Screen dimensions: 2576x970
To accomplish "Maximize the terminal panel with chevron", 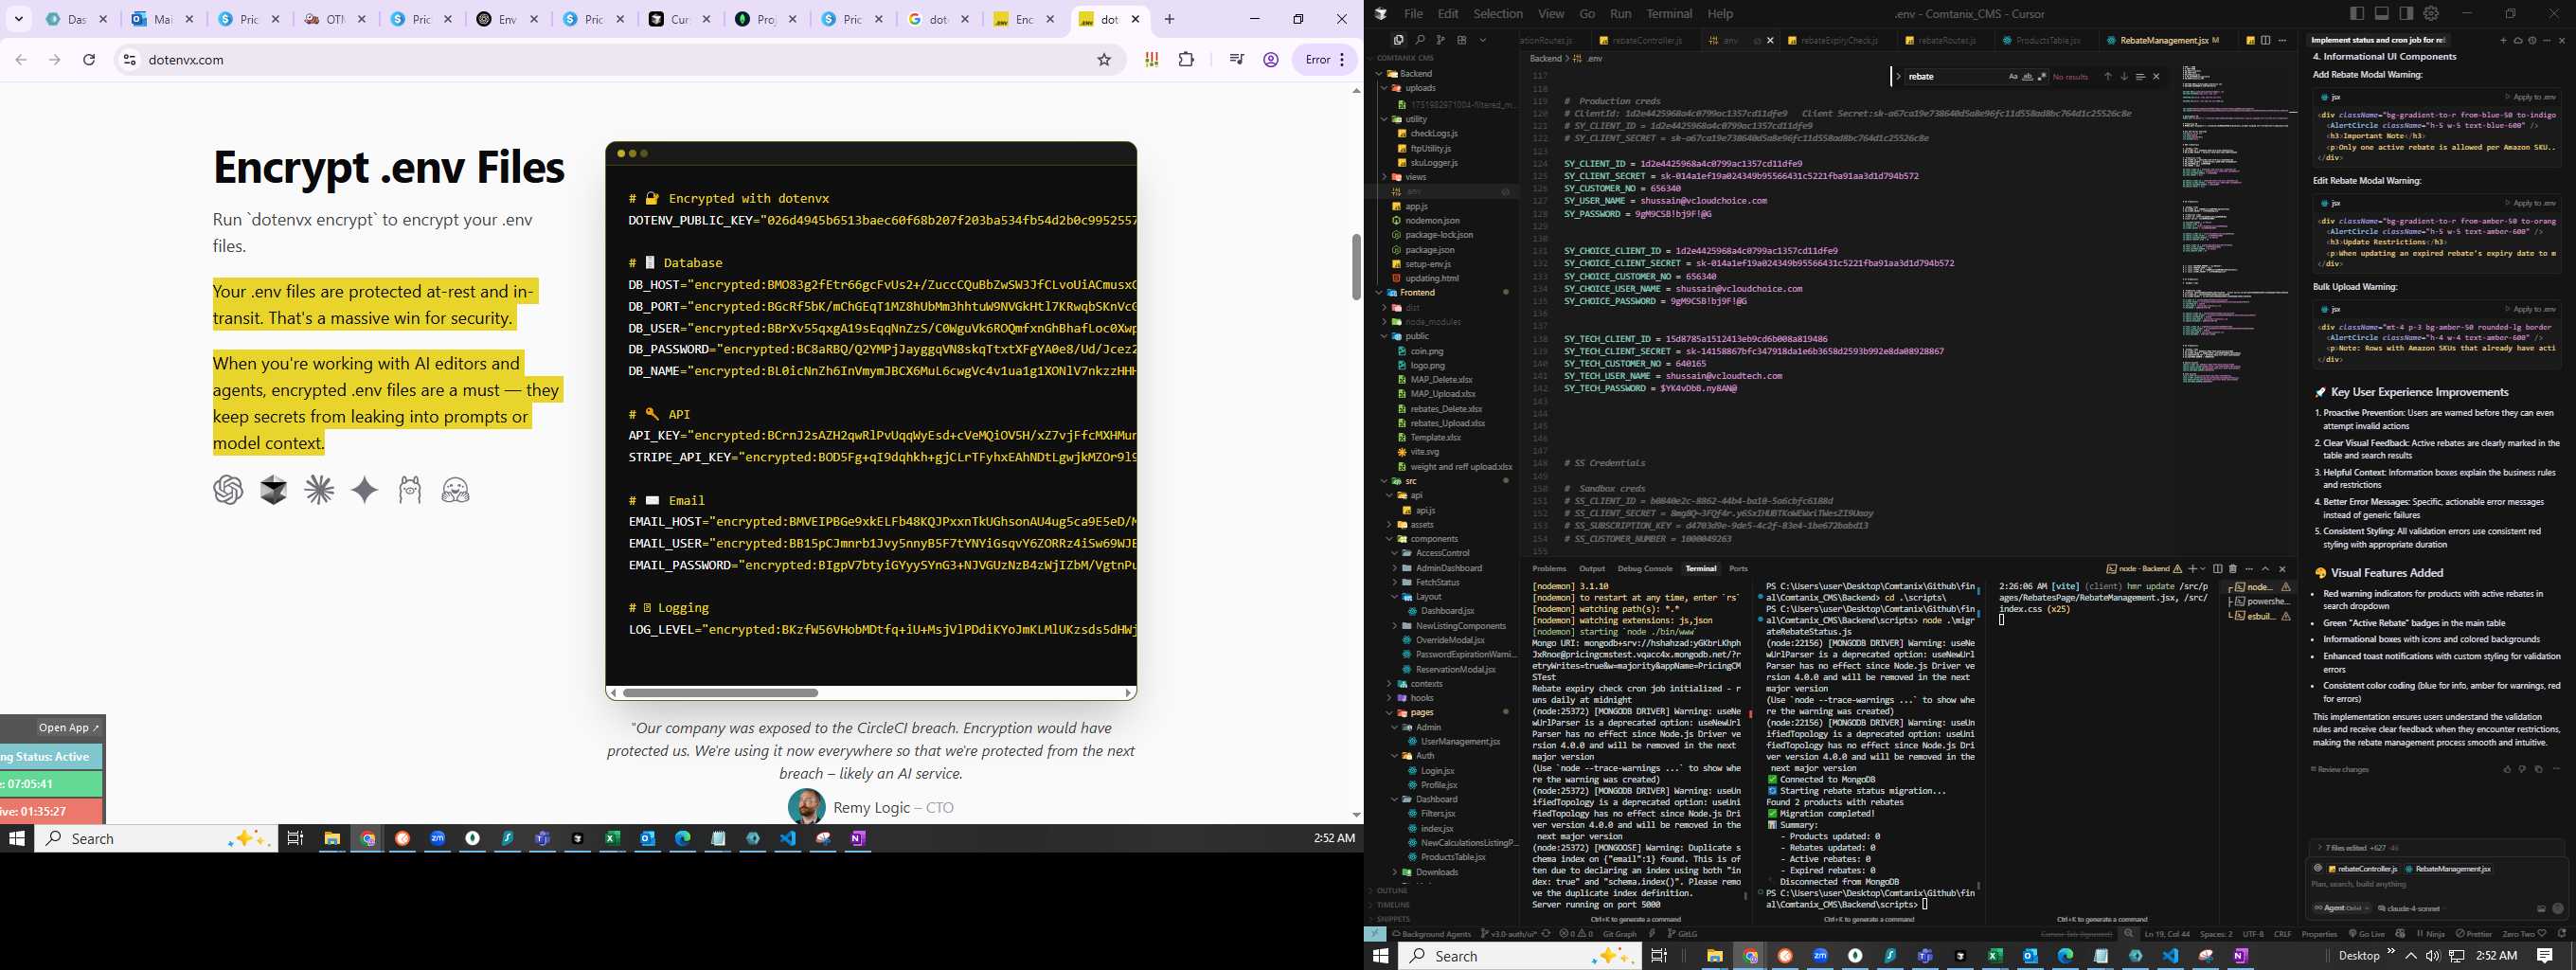I will point(2266,568).
